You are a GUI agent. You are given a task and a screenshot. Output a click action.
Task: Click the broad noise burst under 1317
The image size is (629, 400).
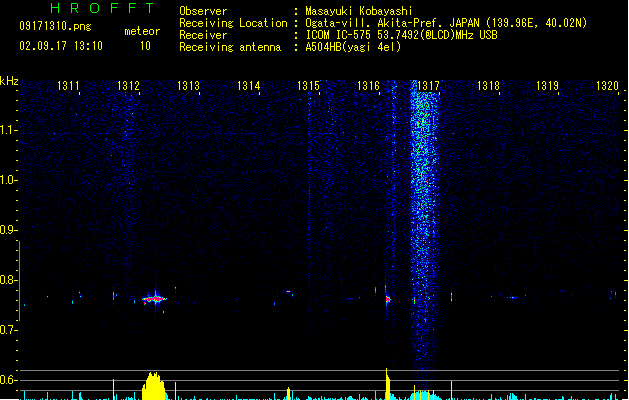(424, 233)
